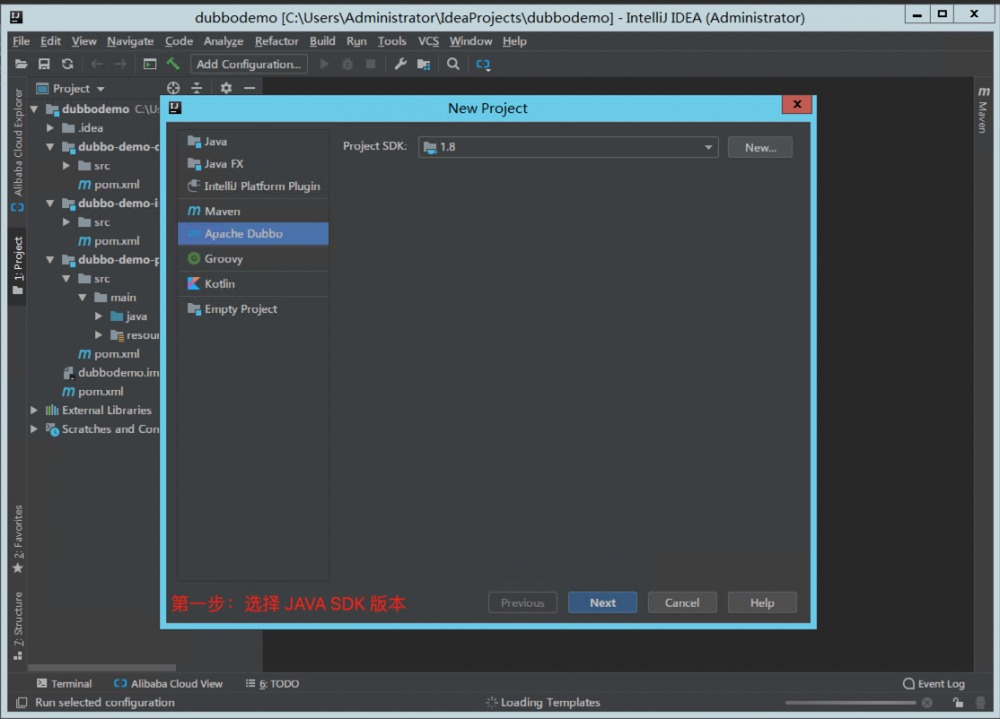Click the Stop square icon
This screenshot has width=1000, height=719.
[371, 64]
